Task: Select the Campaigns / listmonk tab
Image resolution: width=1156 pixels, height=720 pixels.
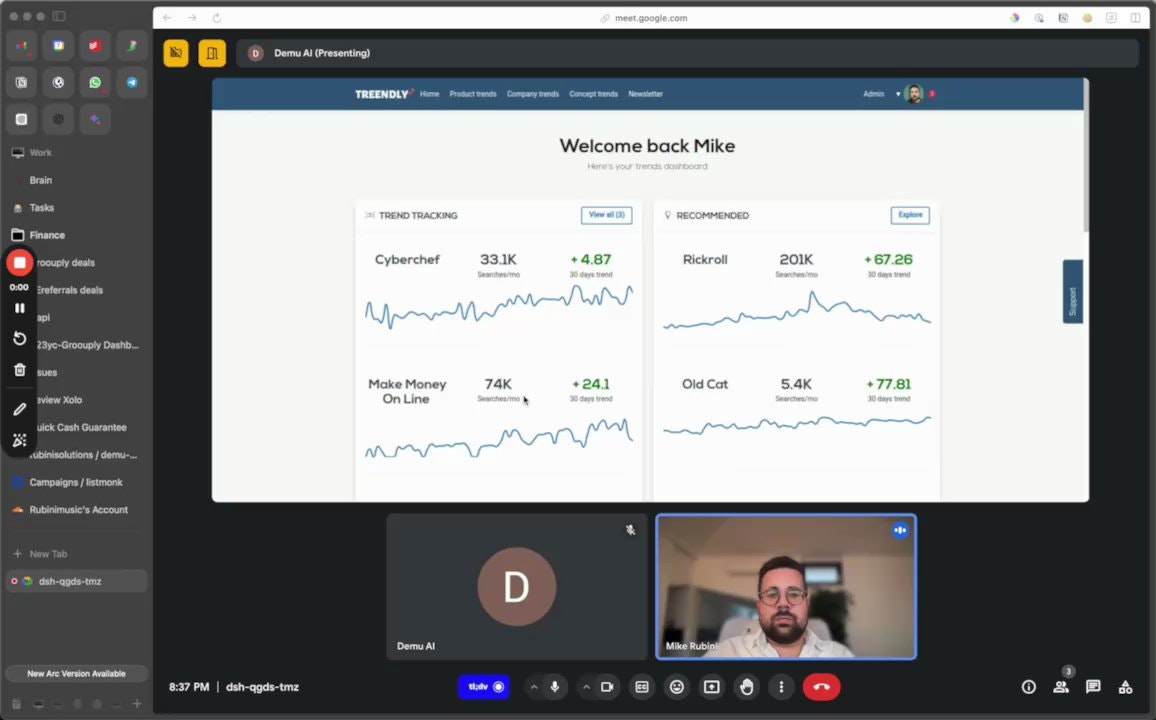Action: (x=76, y=482)
